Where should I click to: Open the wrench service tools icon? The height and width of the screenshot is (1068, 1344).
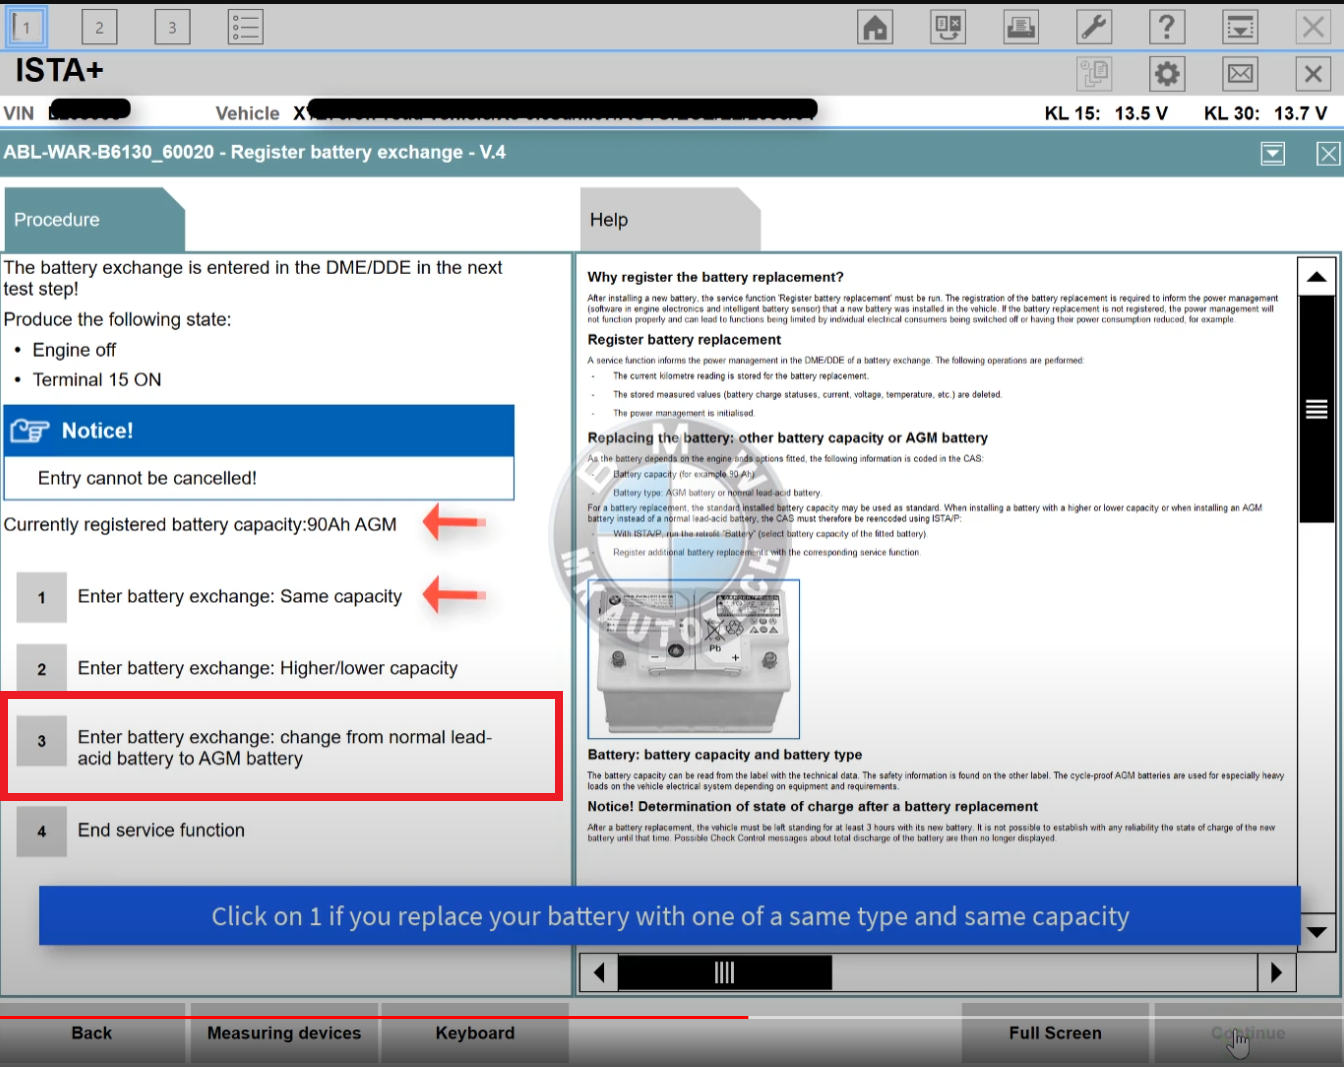(x=1094, y=27)
